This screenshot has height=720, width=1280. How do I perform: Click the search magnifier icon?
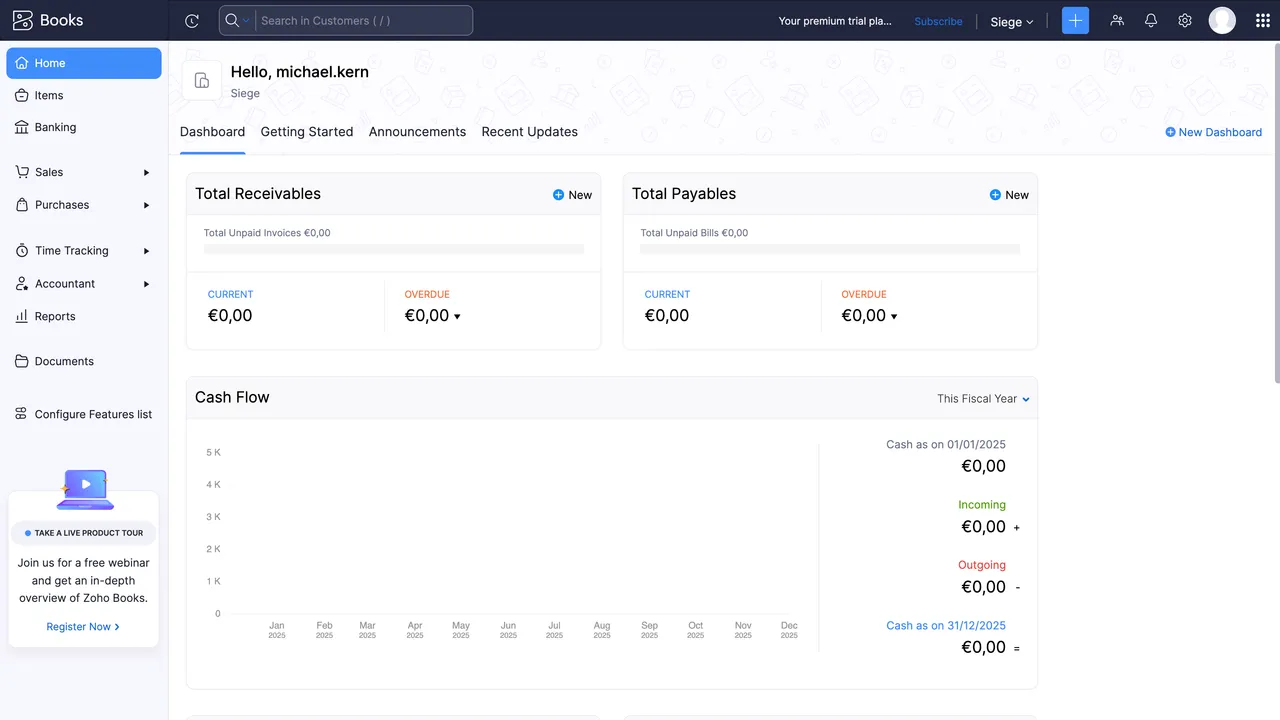point(232,20)
